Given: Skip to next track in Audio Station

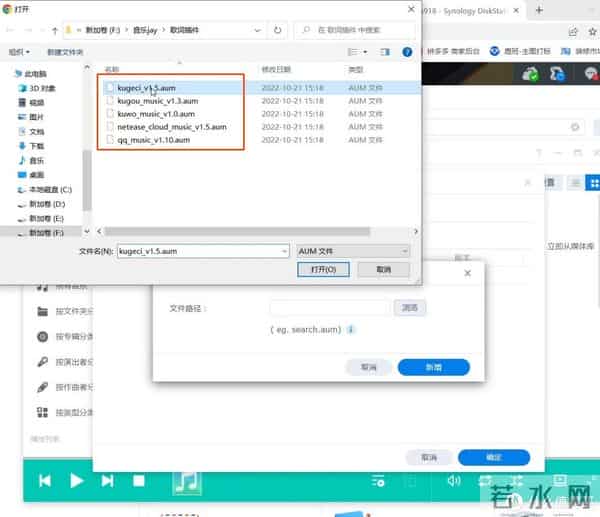Looking at the screenshot, I should [x=107, y=481].
